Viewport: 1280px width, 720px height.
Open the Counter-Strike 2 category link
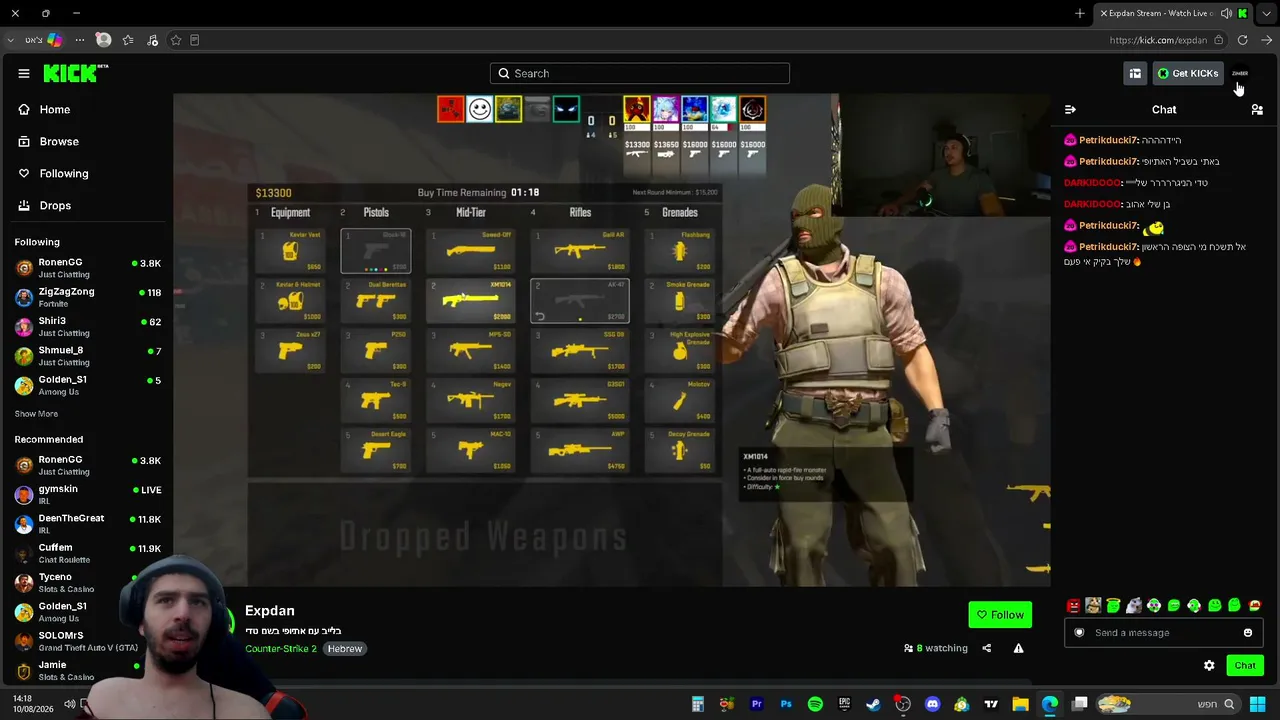(281, 649)
